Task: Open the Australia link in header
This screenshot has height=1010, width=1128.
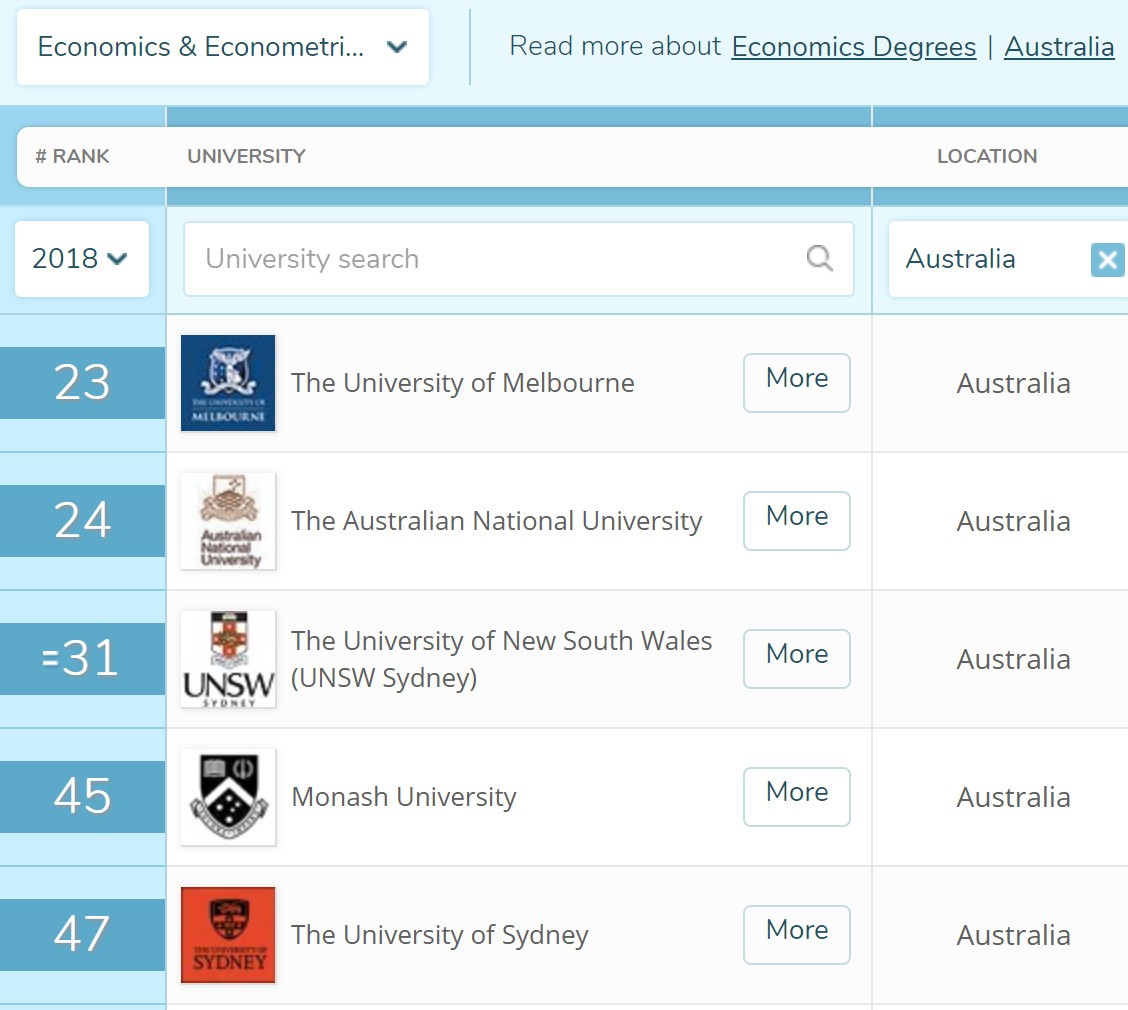Action: pos(1059,47)
